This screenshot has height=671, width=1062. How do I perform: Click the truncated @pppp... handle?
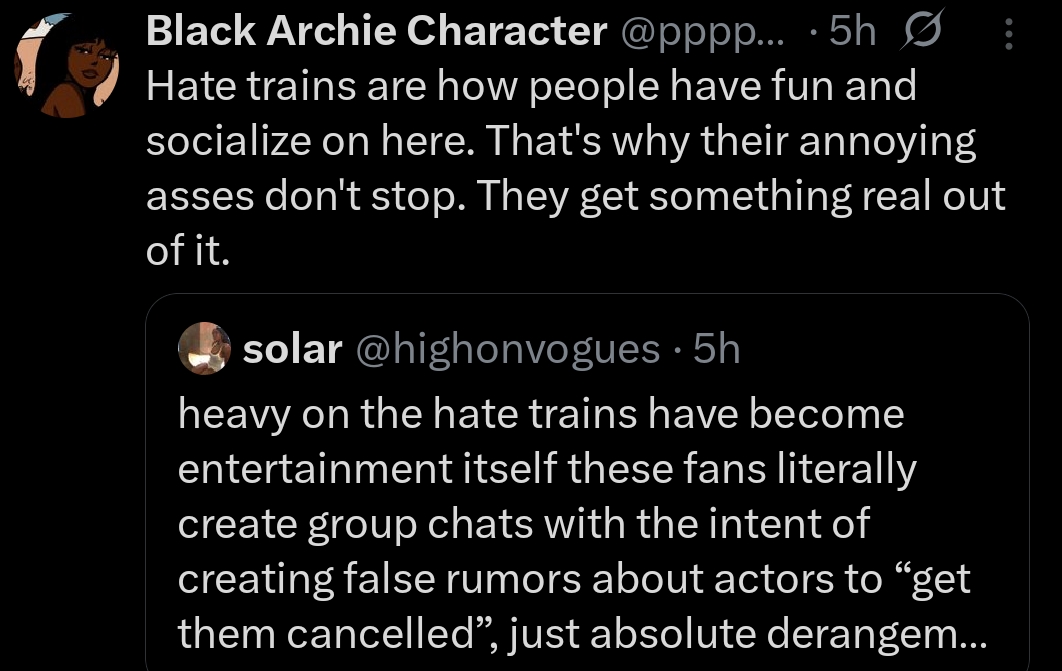click(x=704, y=33)
